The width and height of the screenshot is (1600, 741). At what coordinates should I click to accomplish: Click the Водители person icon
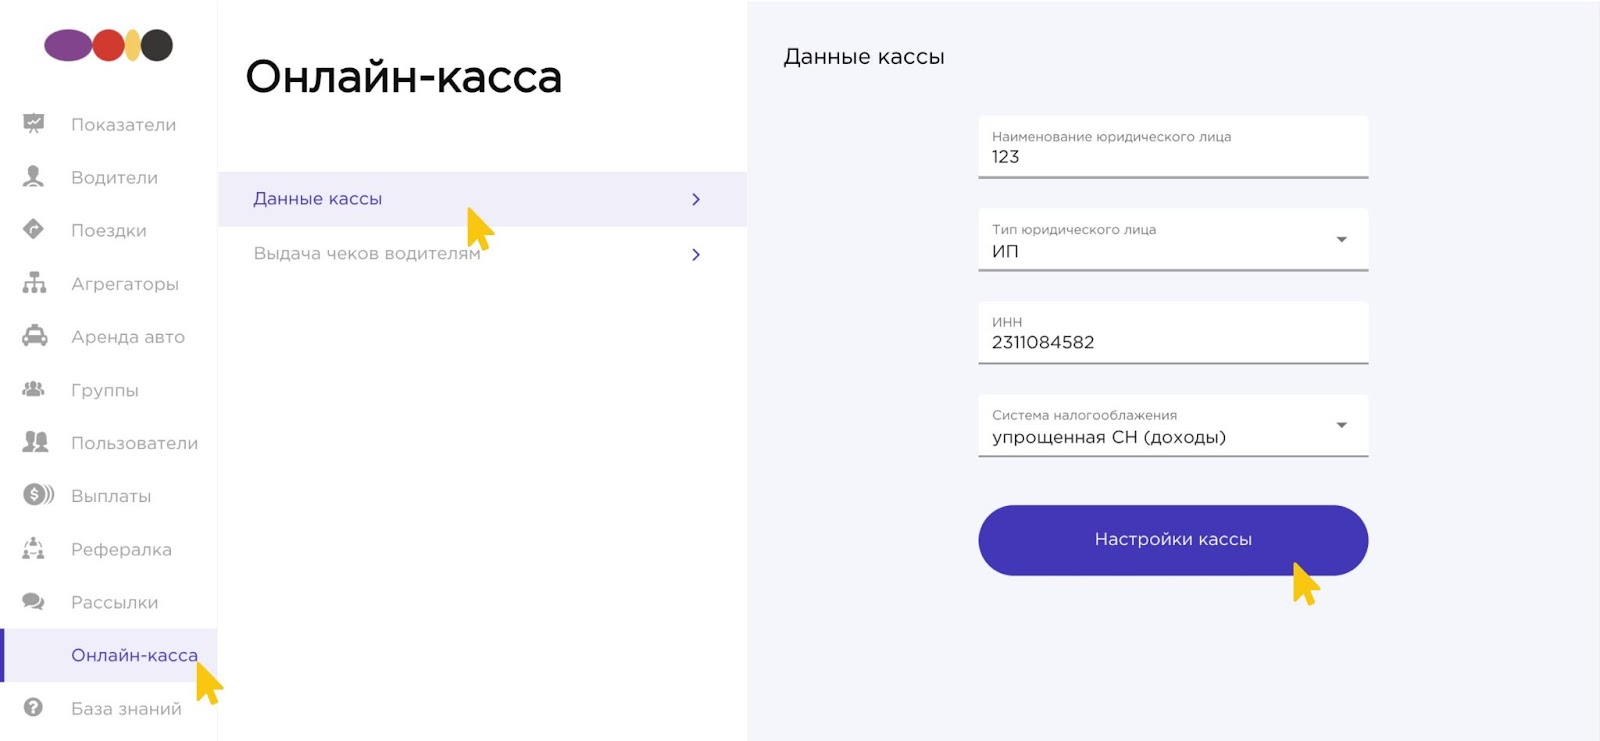point(34,177)
